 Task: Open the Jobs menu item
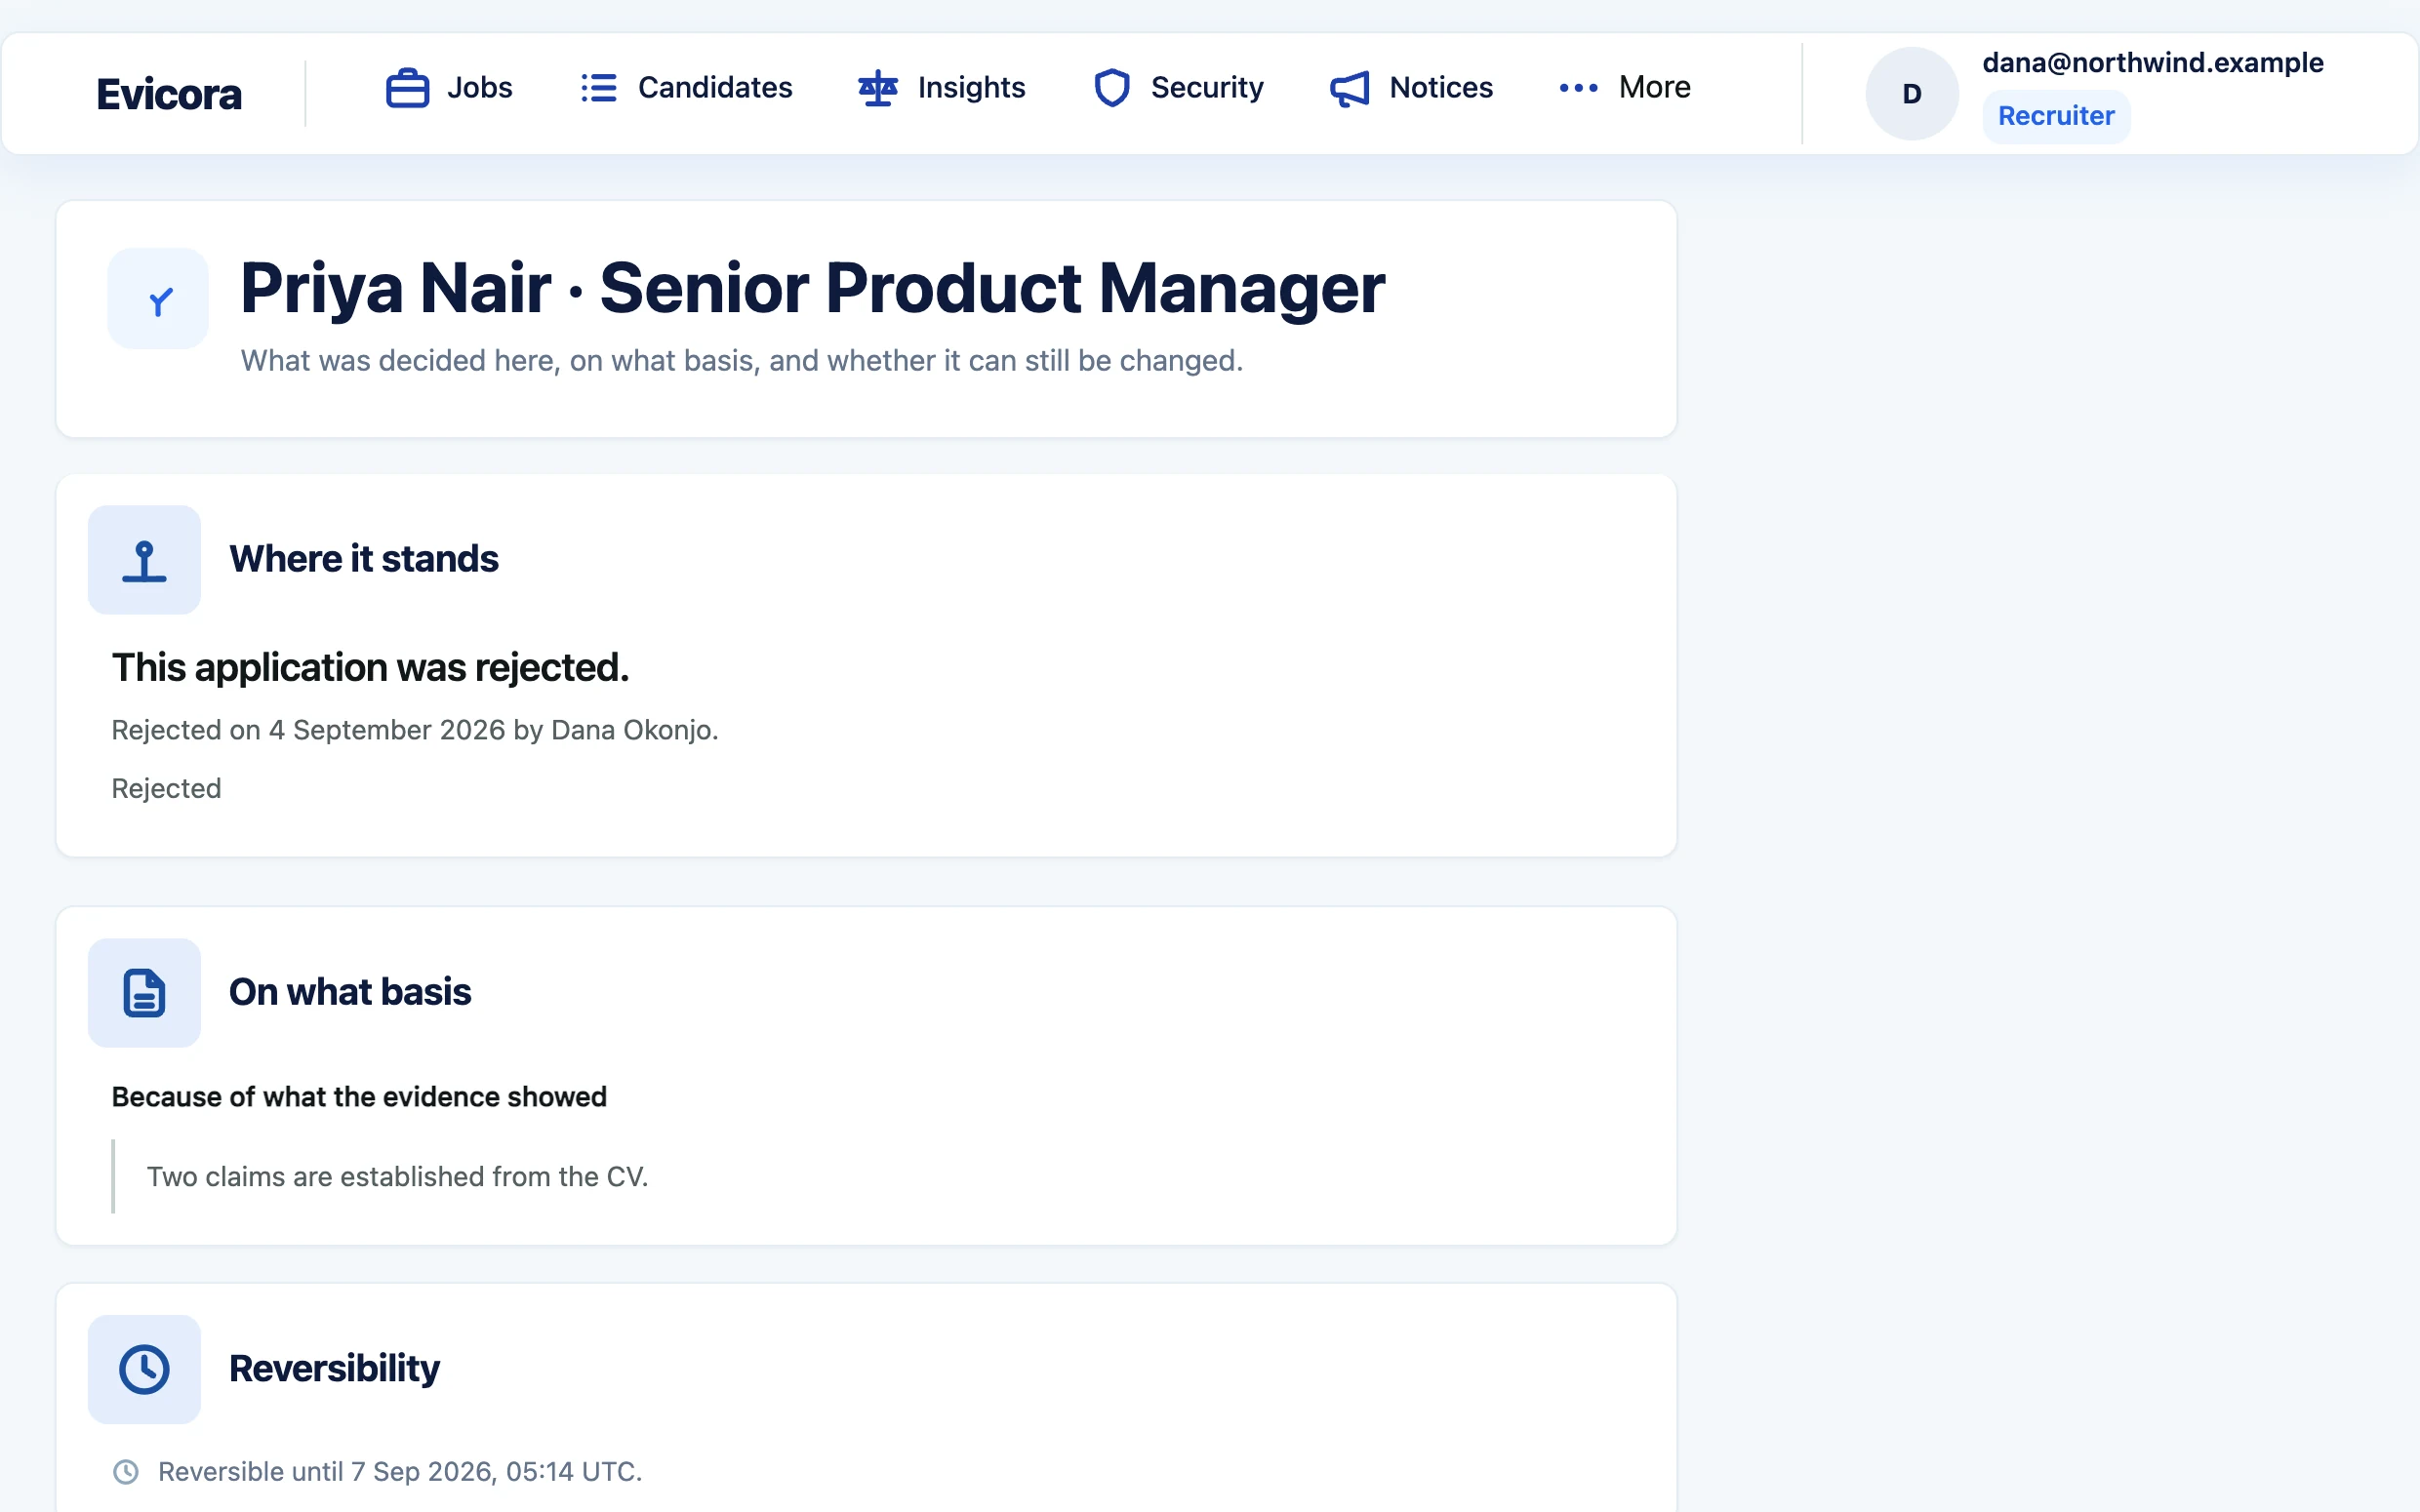click(x=449, y=88)
